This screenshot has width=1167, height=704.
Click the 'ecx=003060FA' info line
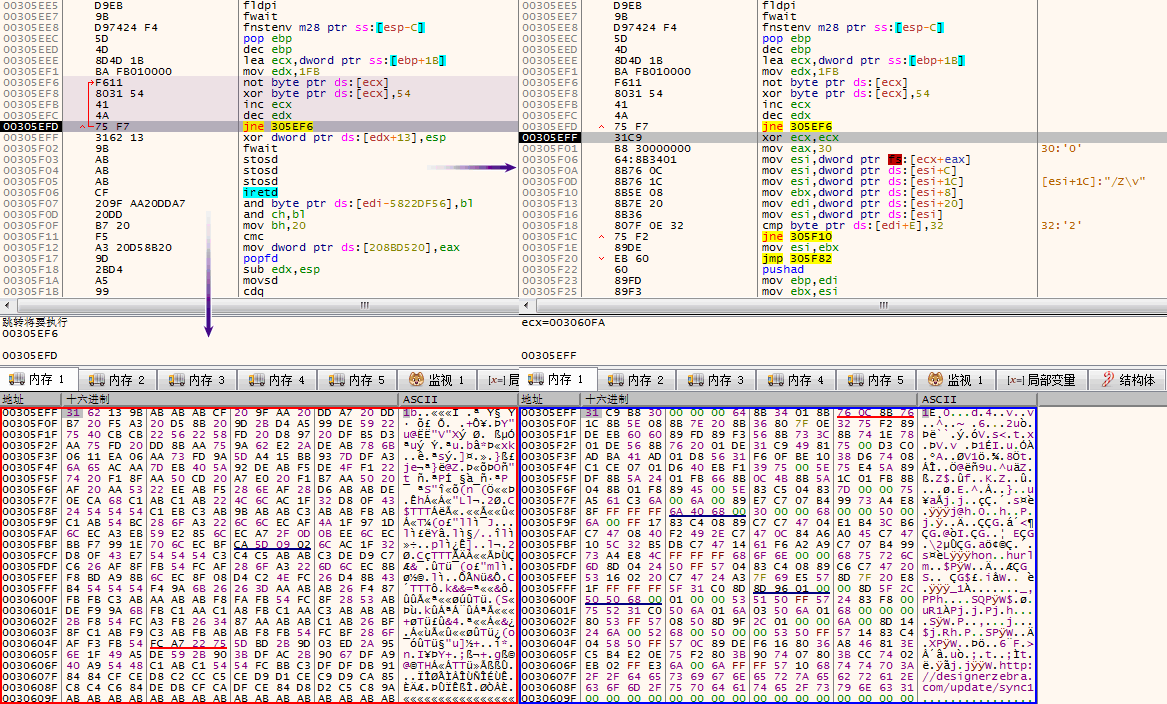point(563,322)
